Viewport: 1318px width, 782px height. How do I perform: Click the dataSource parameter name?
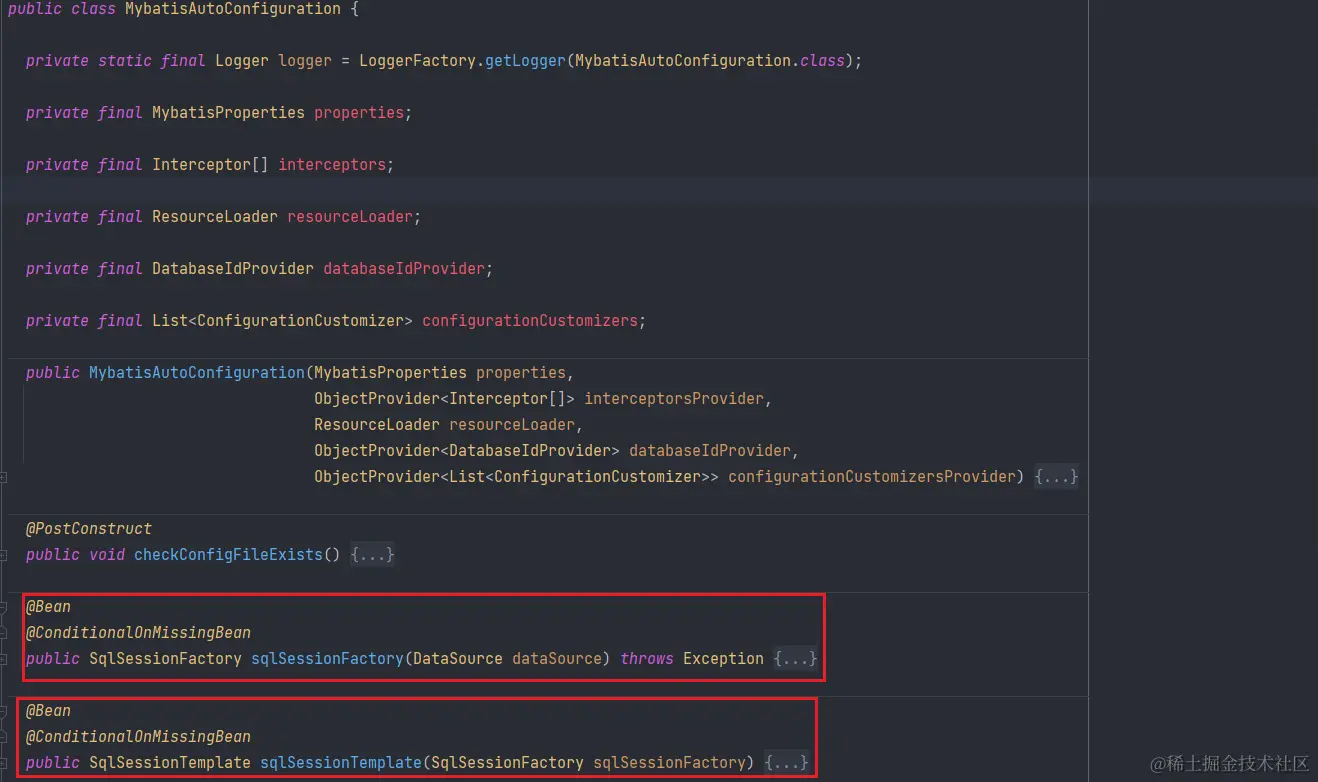click(x=557, y=659)
